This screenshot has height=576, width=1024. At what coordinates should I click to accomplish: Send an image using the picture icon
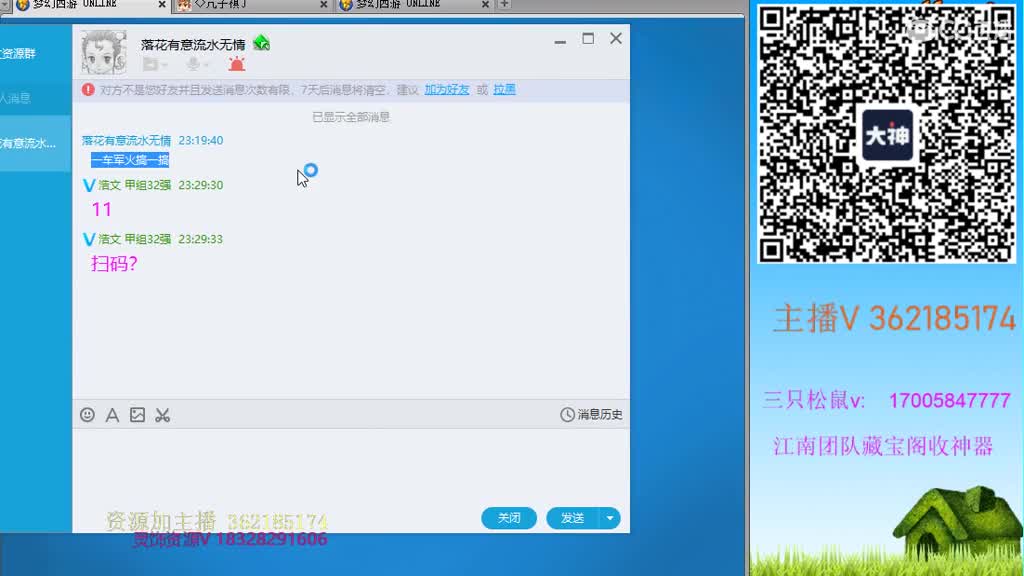click(x=137, y=414)
